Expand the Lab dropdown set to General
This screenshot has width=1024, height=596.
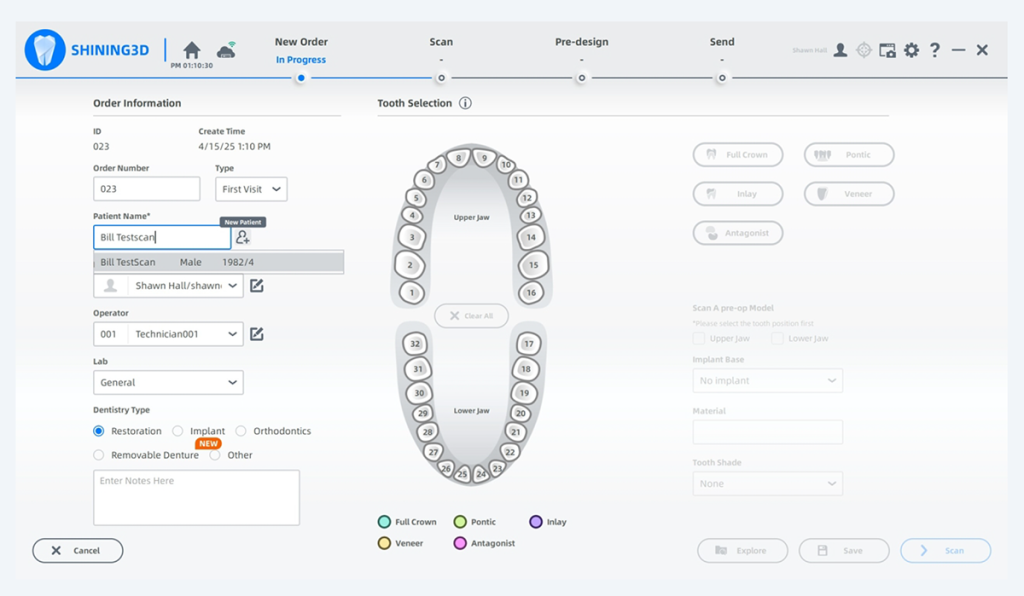click(168, 382)
